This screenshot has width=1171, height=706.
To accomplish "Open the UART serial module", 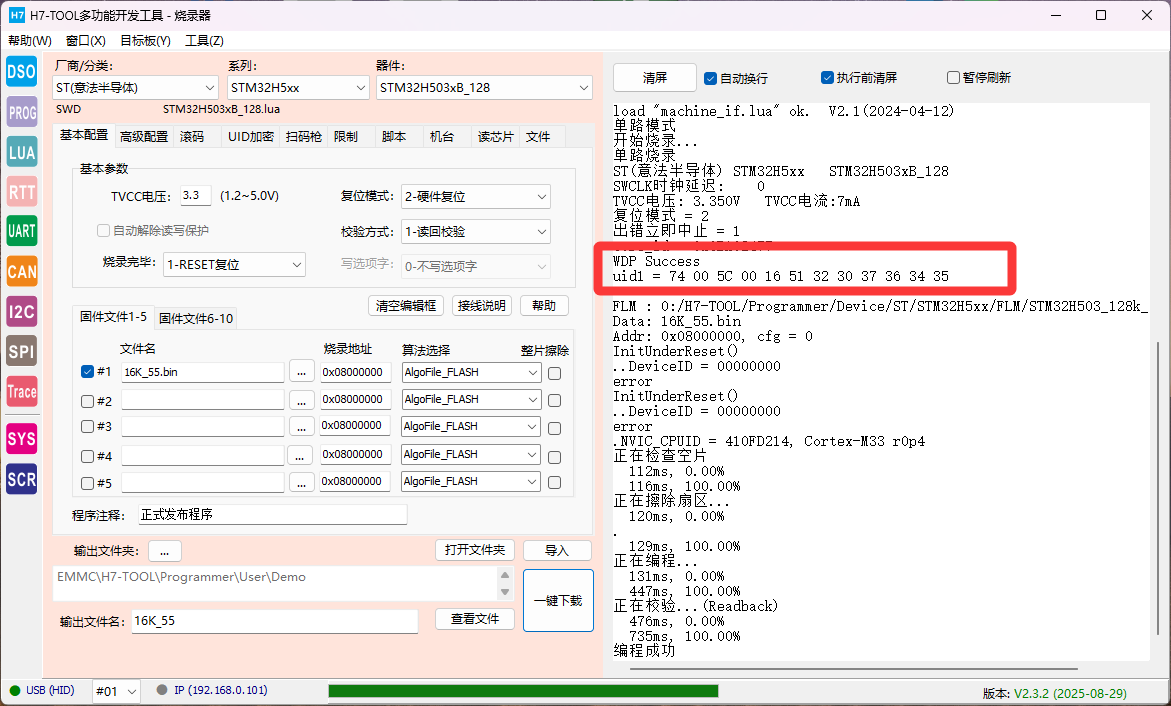I will tap(22, 231).
